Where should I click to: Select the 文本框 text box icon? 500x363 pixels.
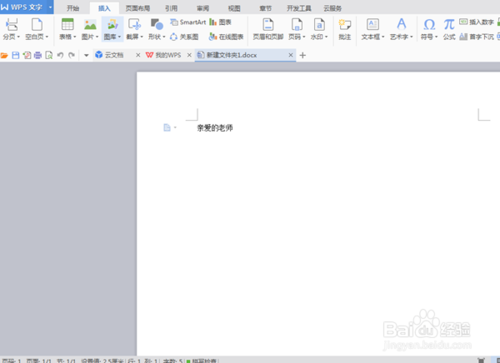[373, 24]
